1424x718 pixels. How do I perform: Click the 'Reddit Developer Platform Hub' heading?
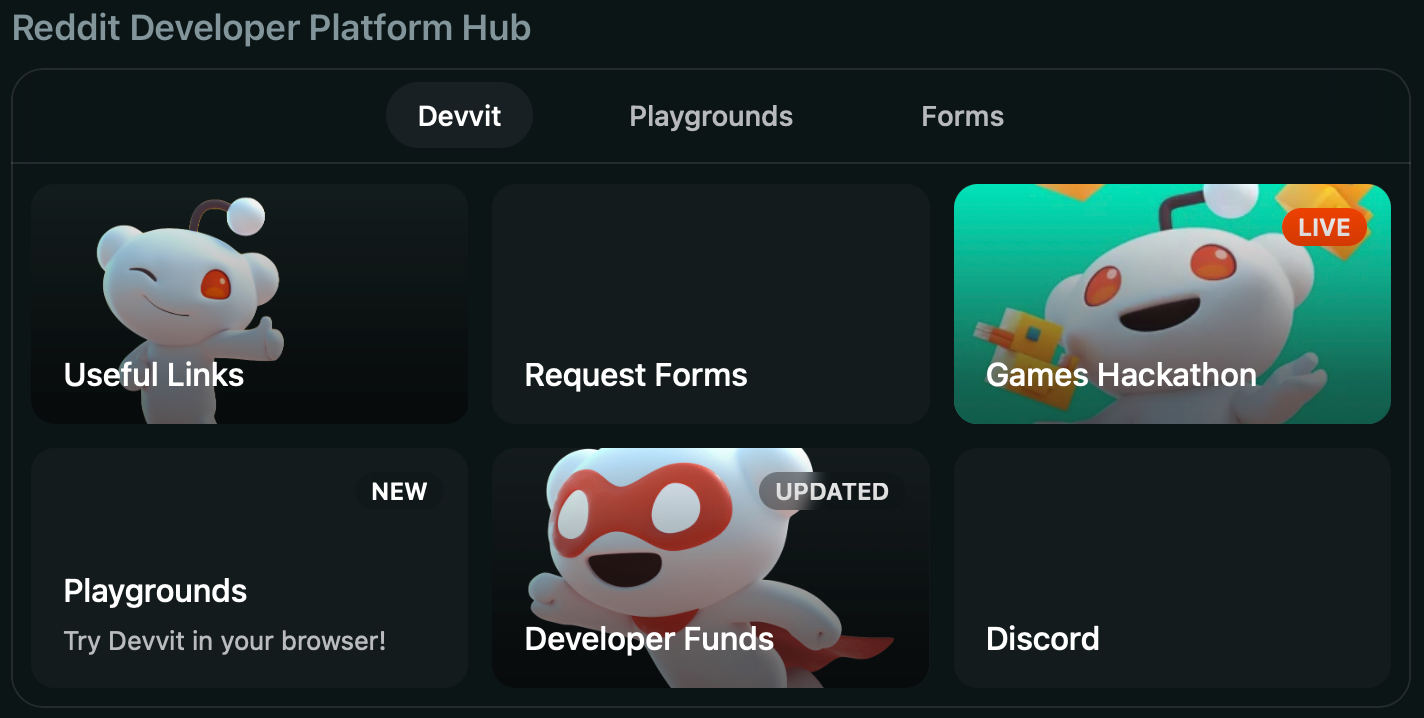(271, 28)
